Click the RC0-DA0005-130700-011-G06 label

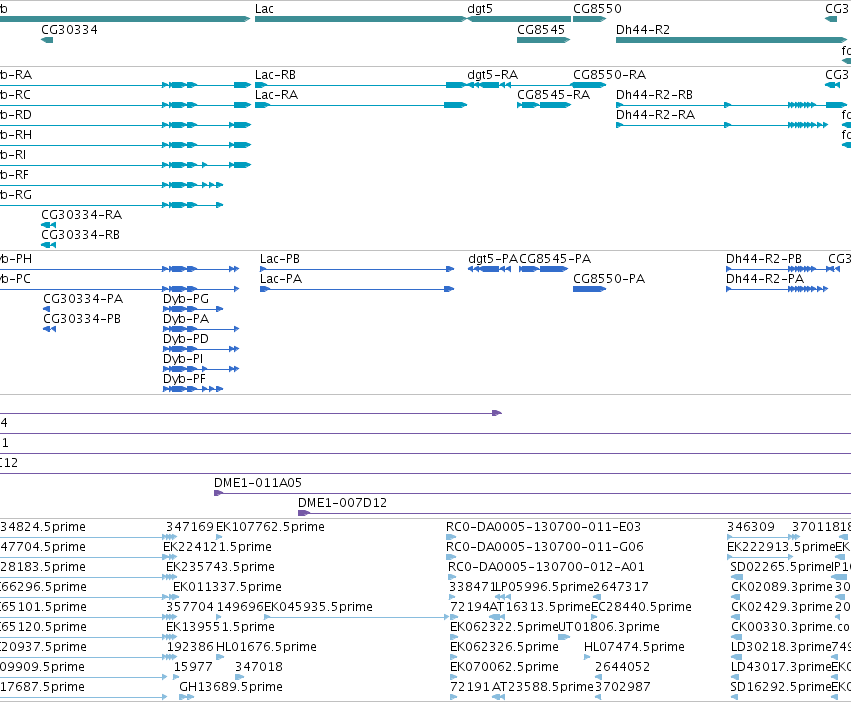[x=545, y=547]
